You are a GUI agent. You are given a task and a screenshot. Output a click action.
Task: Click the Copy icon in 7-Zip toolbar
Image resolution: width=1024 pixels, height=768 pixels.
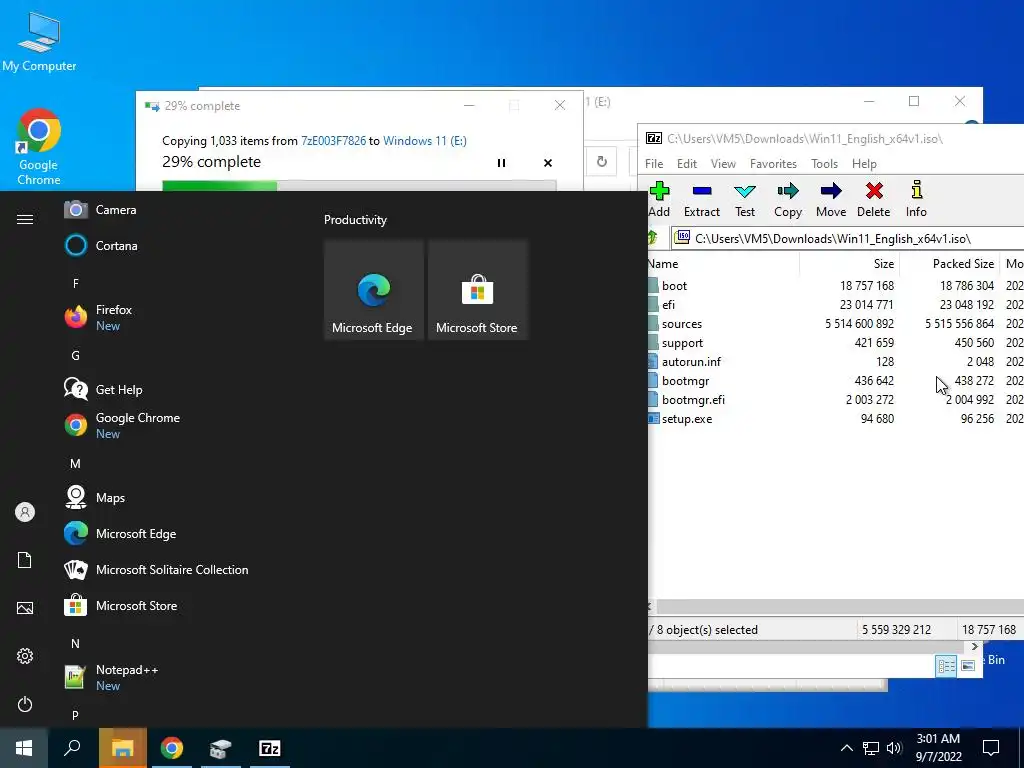point(788,199)
